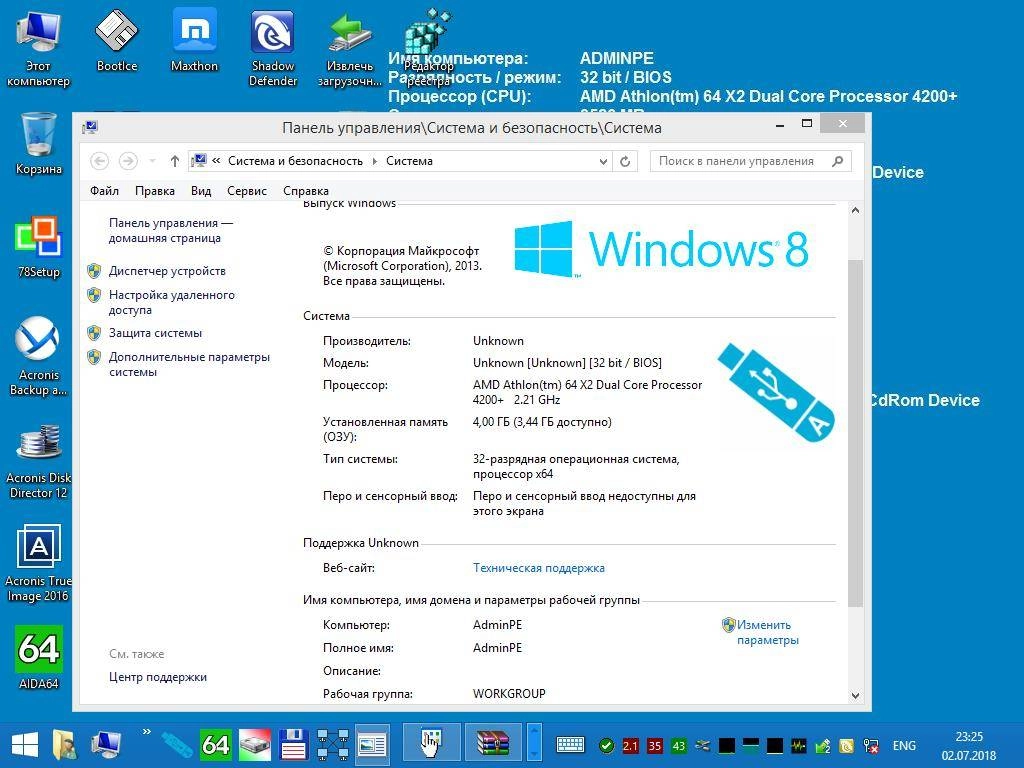This screenshot has height=768, width=1024.
Task: Open the Shadow Defender desktop shortcut
Action: click(273, 48)
